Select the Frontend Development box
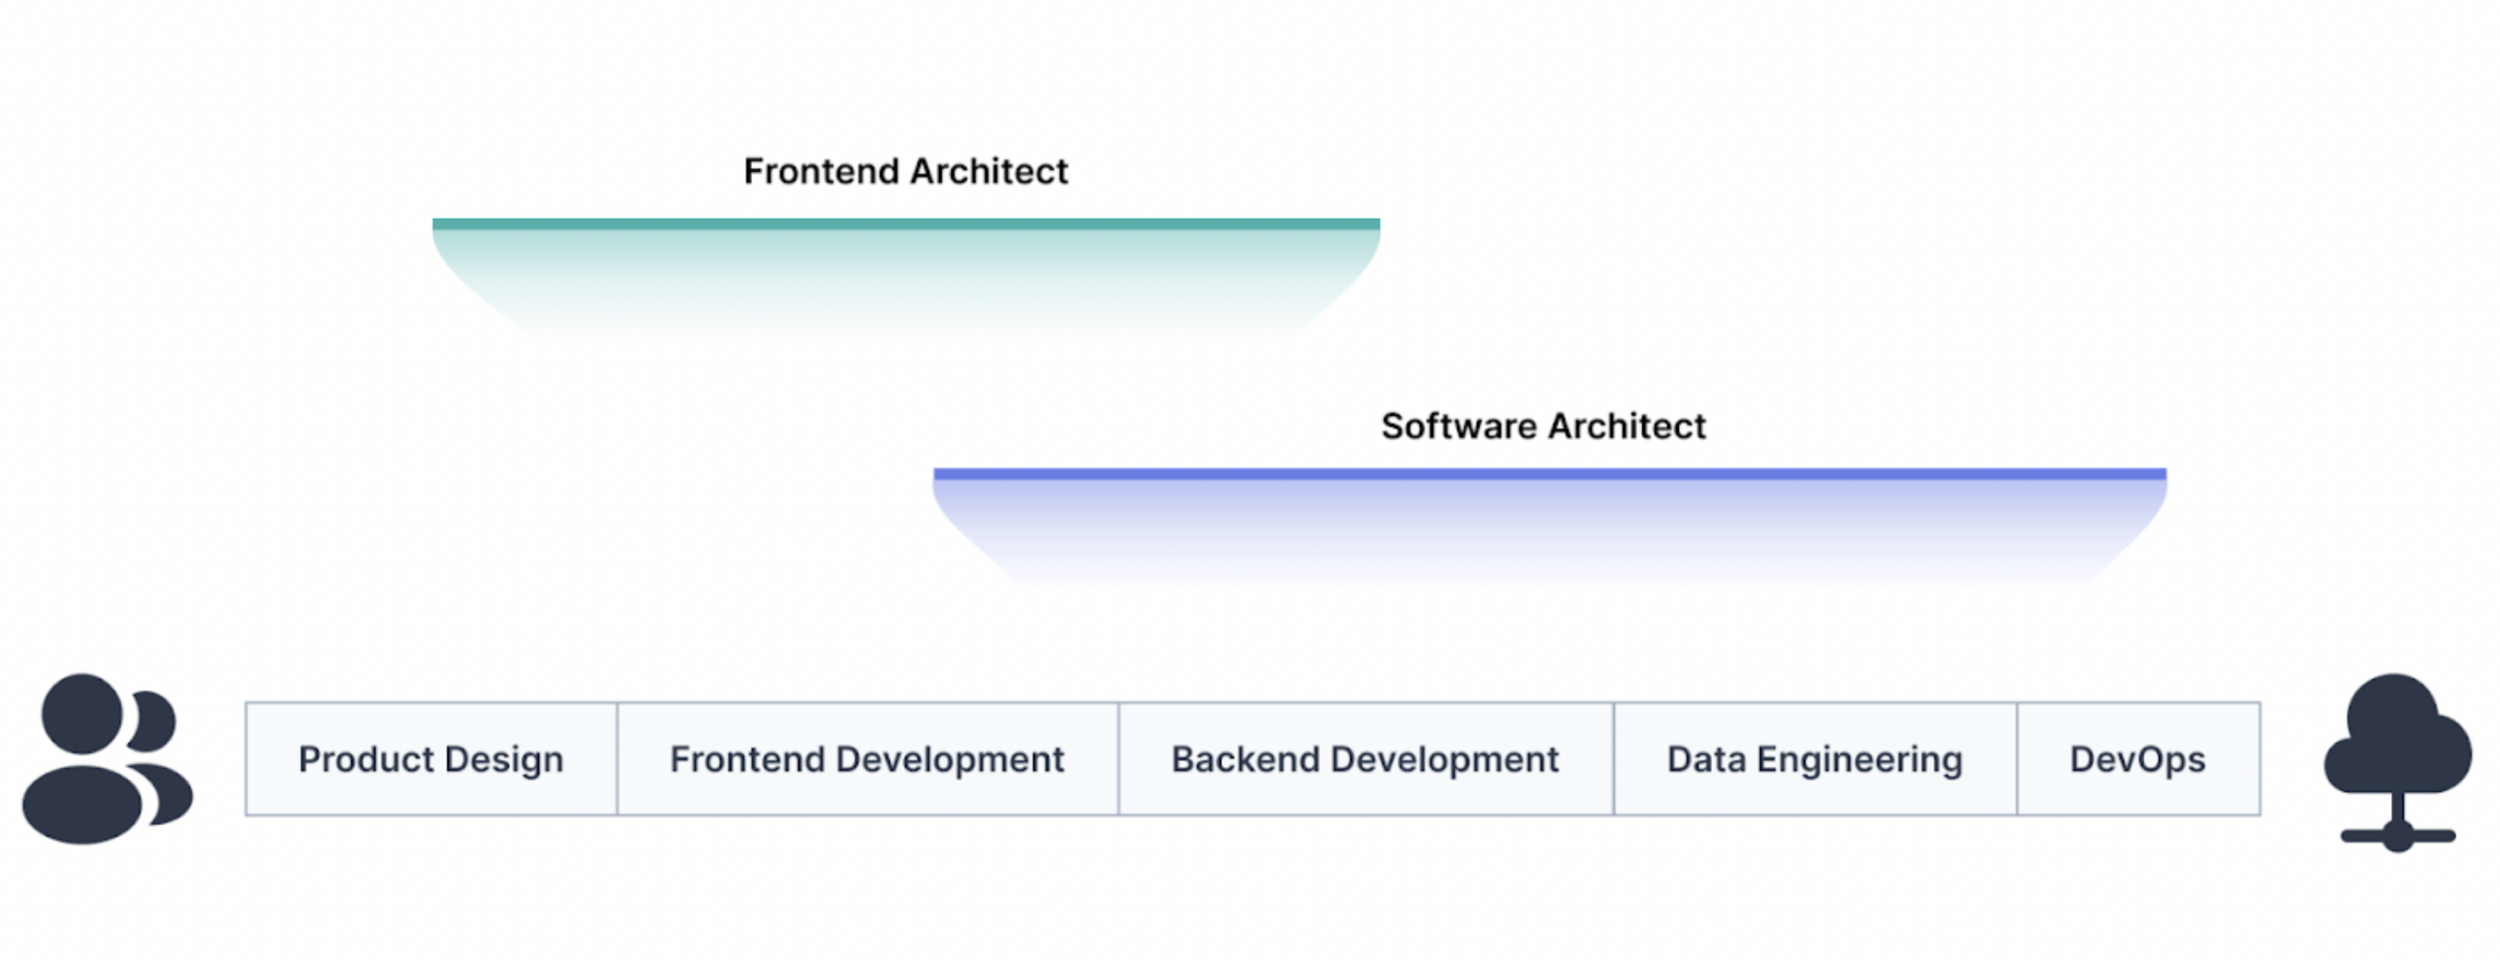The height and width of the screenshot is (960, 2500). (x=867, y=759)
